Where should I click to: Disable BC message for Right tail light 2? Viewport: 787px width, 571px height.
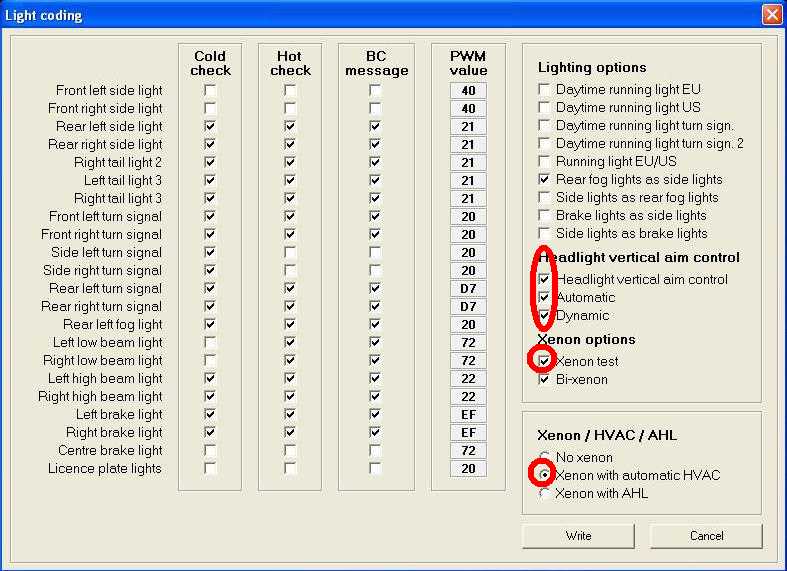374,163
